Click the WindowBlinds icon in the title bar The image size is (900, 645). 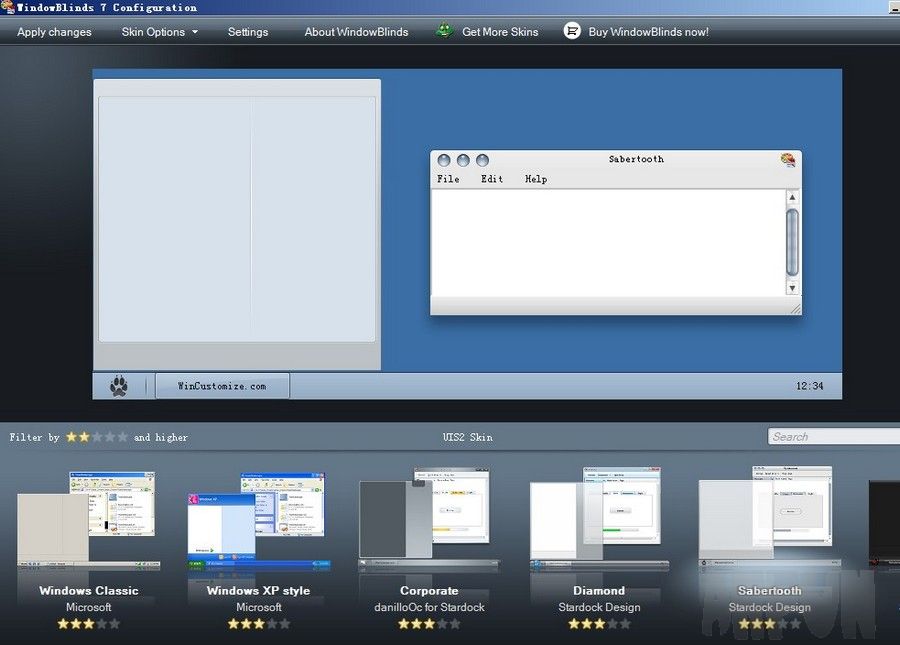tap(8, 7)
